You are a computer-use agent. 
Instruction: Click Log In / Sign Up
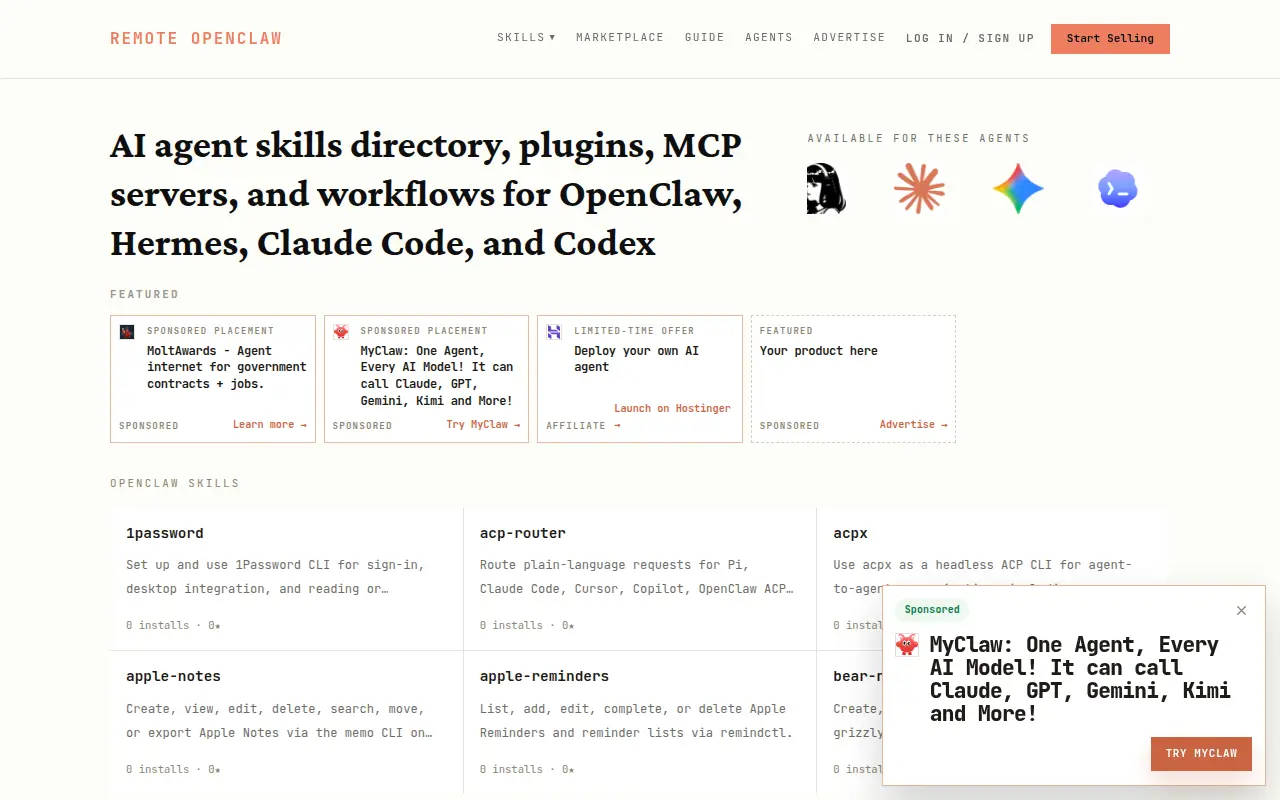tap(970, 38)
